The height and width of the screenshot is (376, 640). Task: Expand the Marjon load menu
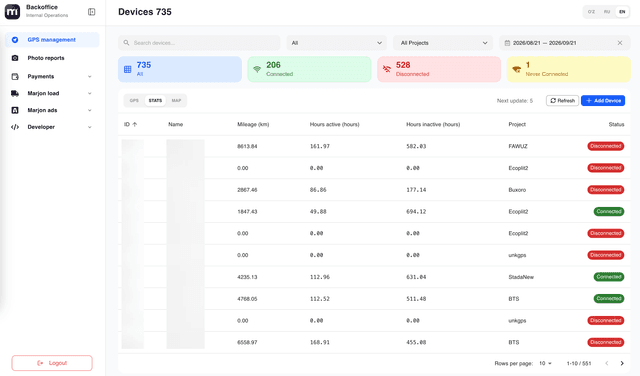pos(89,93)
